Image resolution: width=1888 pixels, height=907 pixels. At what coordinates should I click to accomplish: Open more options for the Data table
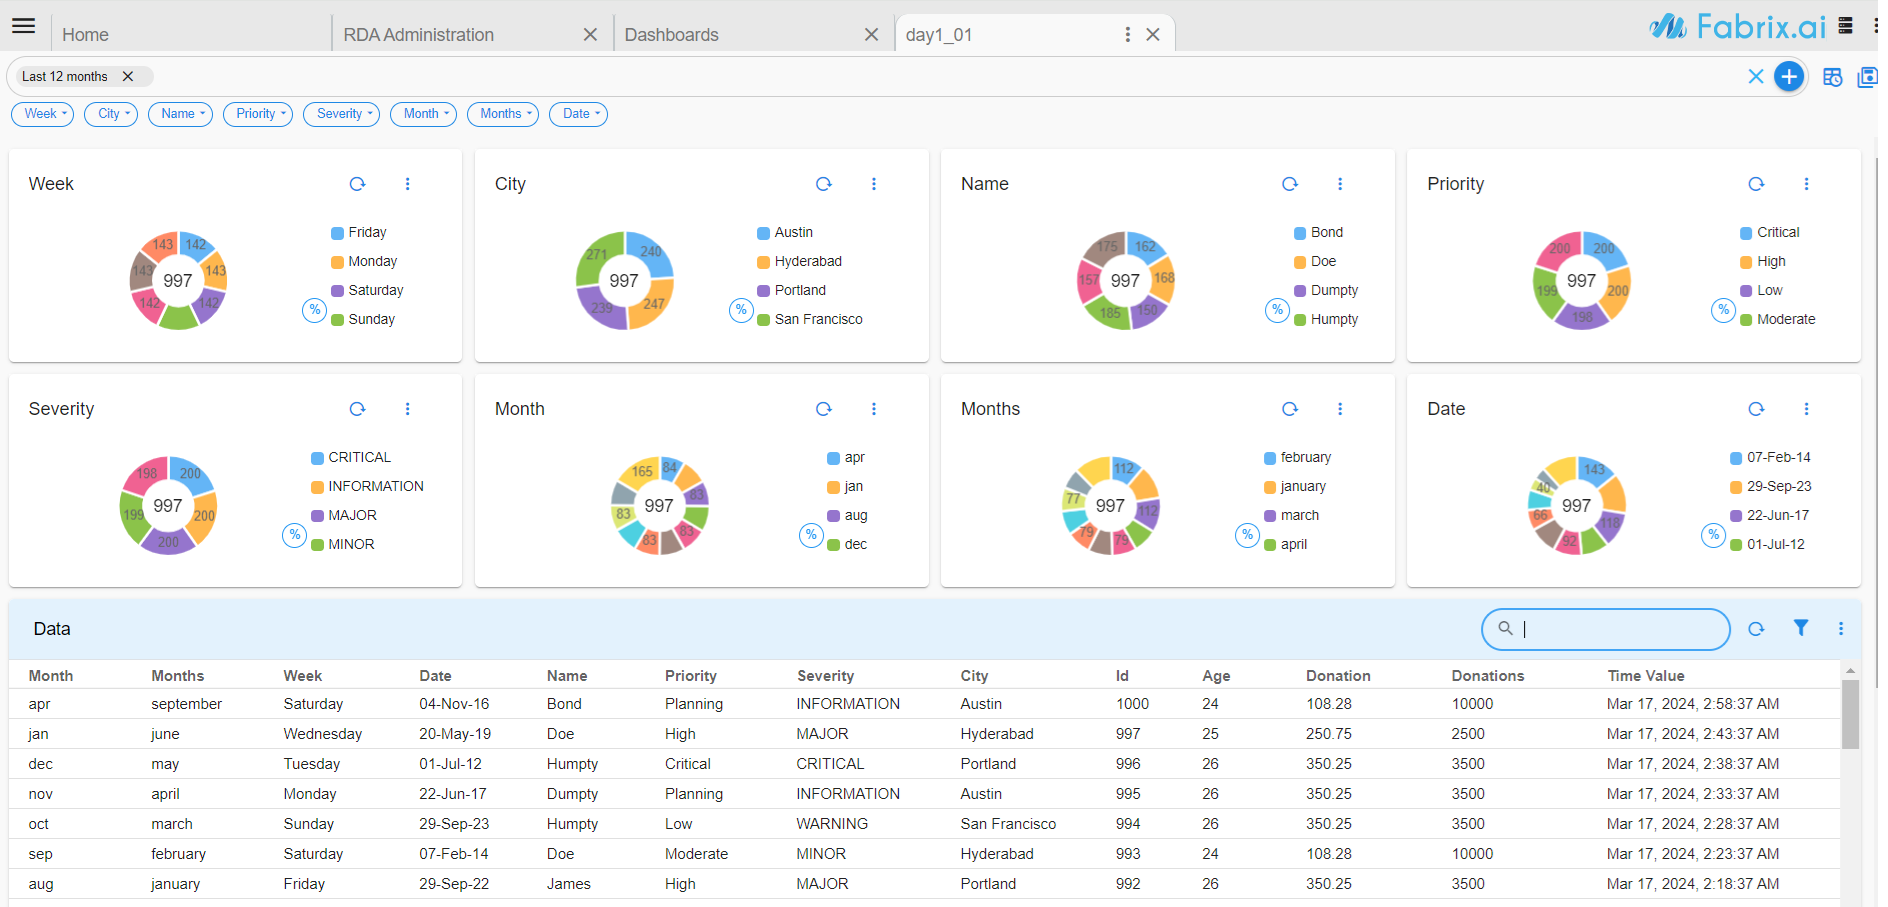[x=1840, y=629]
